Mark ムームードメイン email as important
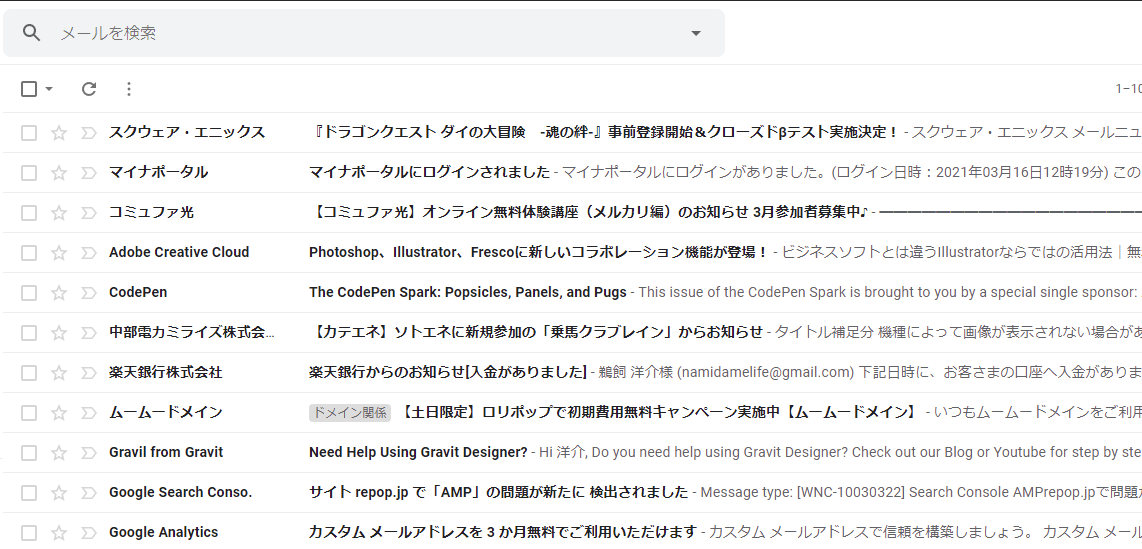 88,413
